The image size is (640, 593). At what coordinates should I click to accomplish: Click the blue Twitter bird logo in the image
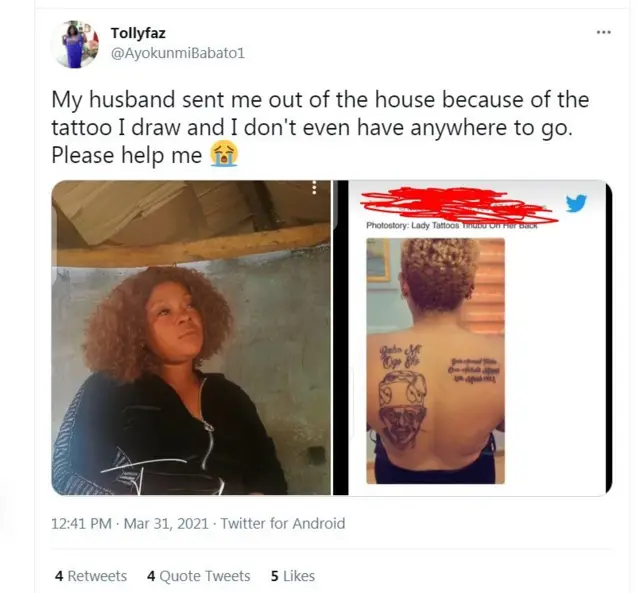coord(576,203)
